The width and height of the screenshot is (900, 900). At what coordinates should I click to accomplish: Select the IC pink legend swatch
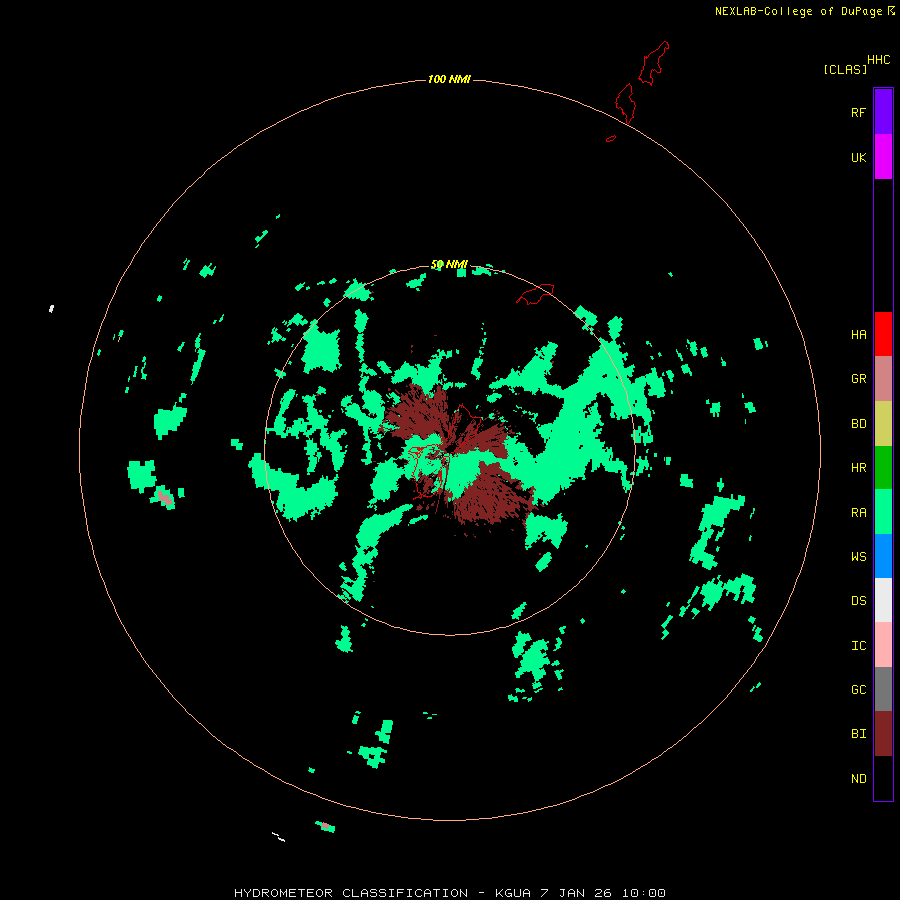click(x=883, y=645)
